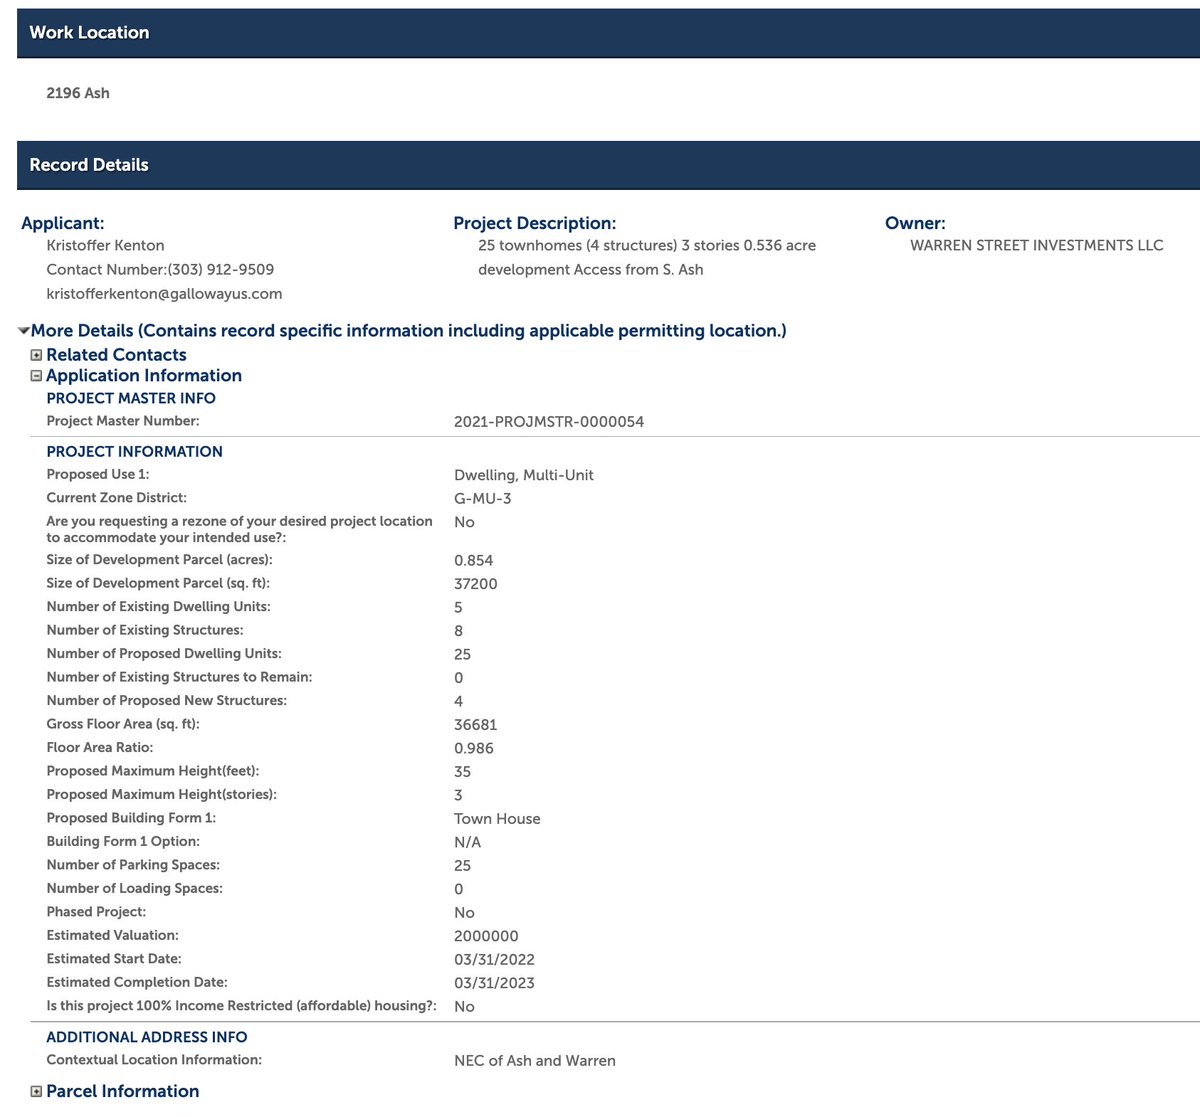Viewport: 1200px width, 1117px height.
Task: Click location info NEC of Ash and Warren
Action: pyautogui.click(x=535, y=1061)
